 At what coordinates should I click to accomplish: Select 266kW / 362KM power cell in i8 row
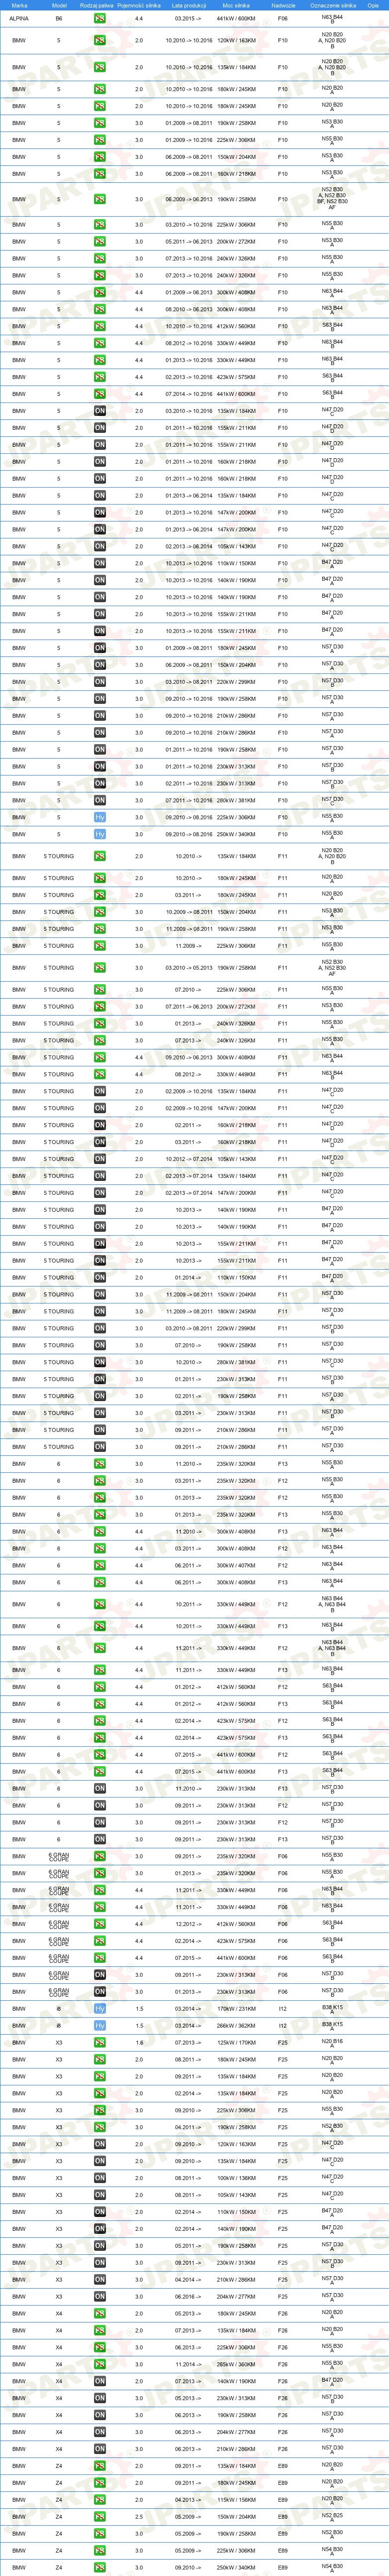point(236,2026)
